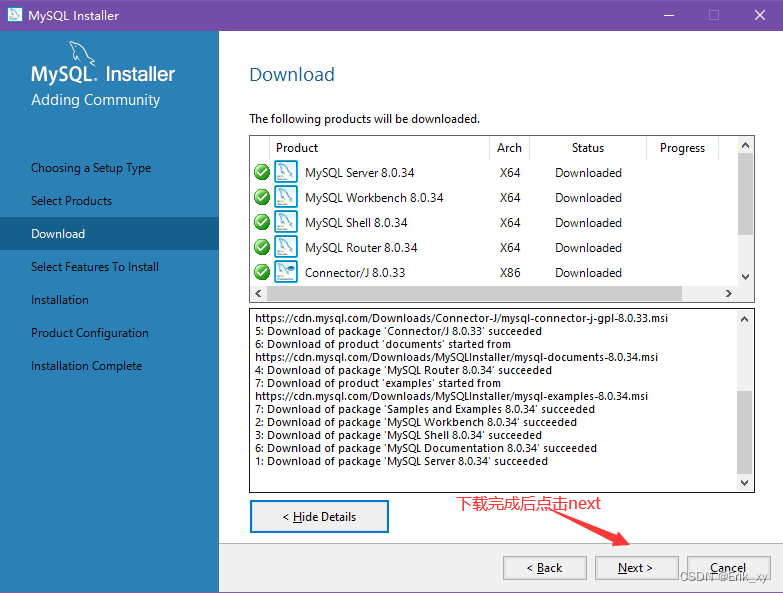Click green checkmark beside MySQL Router 8.0.34

tap(262, 247)
